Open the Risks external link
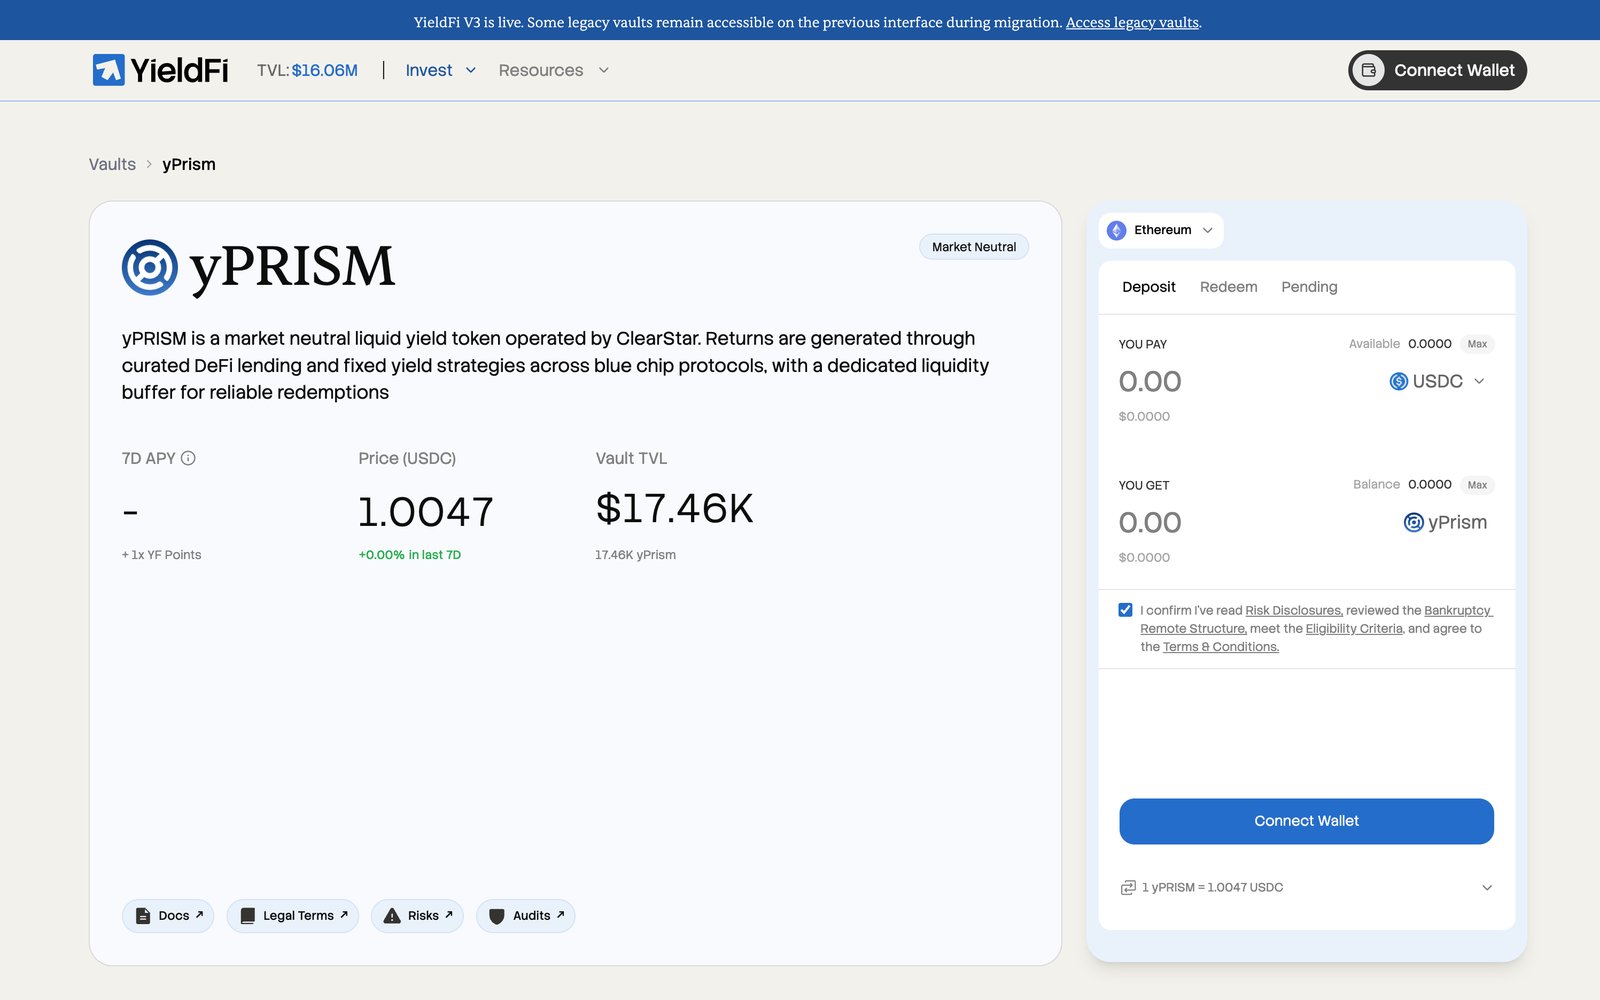The width and height of the screenshot is (1600, 1000). click(x=417, y=916)
